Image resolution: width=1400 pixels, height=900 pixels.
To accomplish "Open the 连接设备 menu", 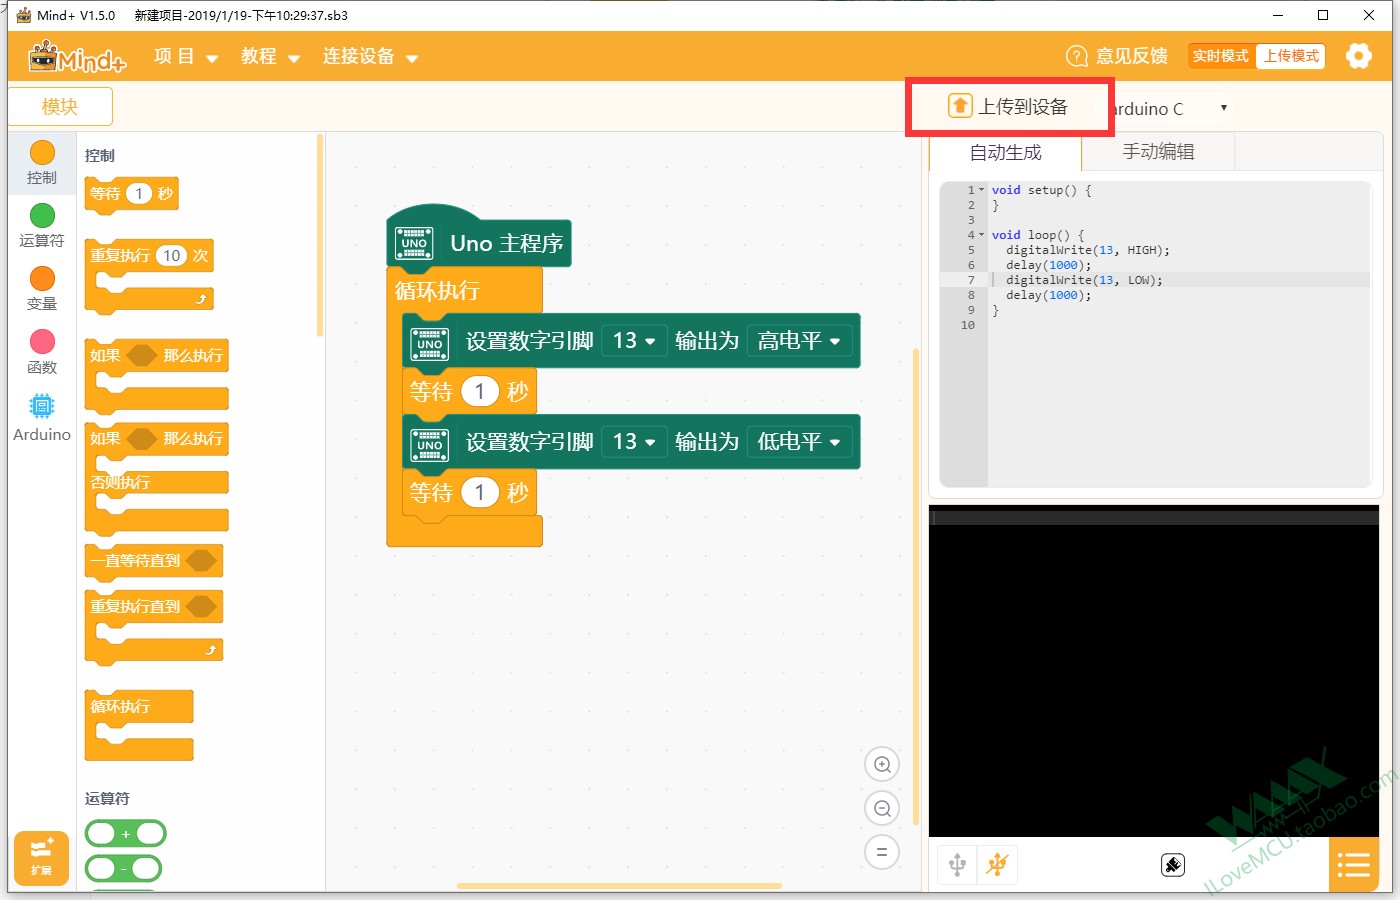I will (370, 57).
